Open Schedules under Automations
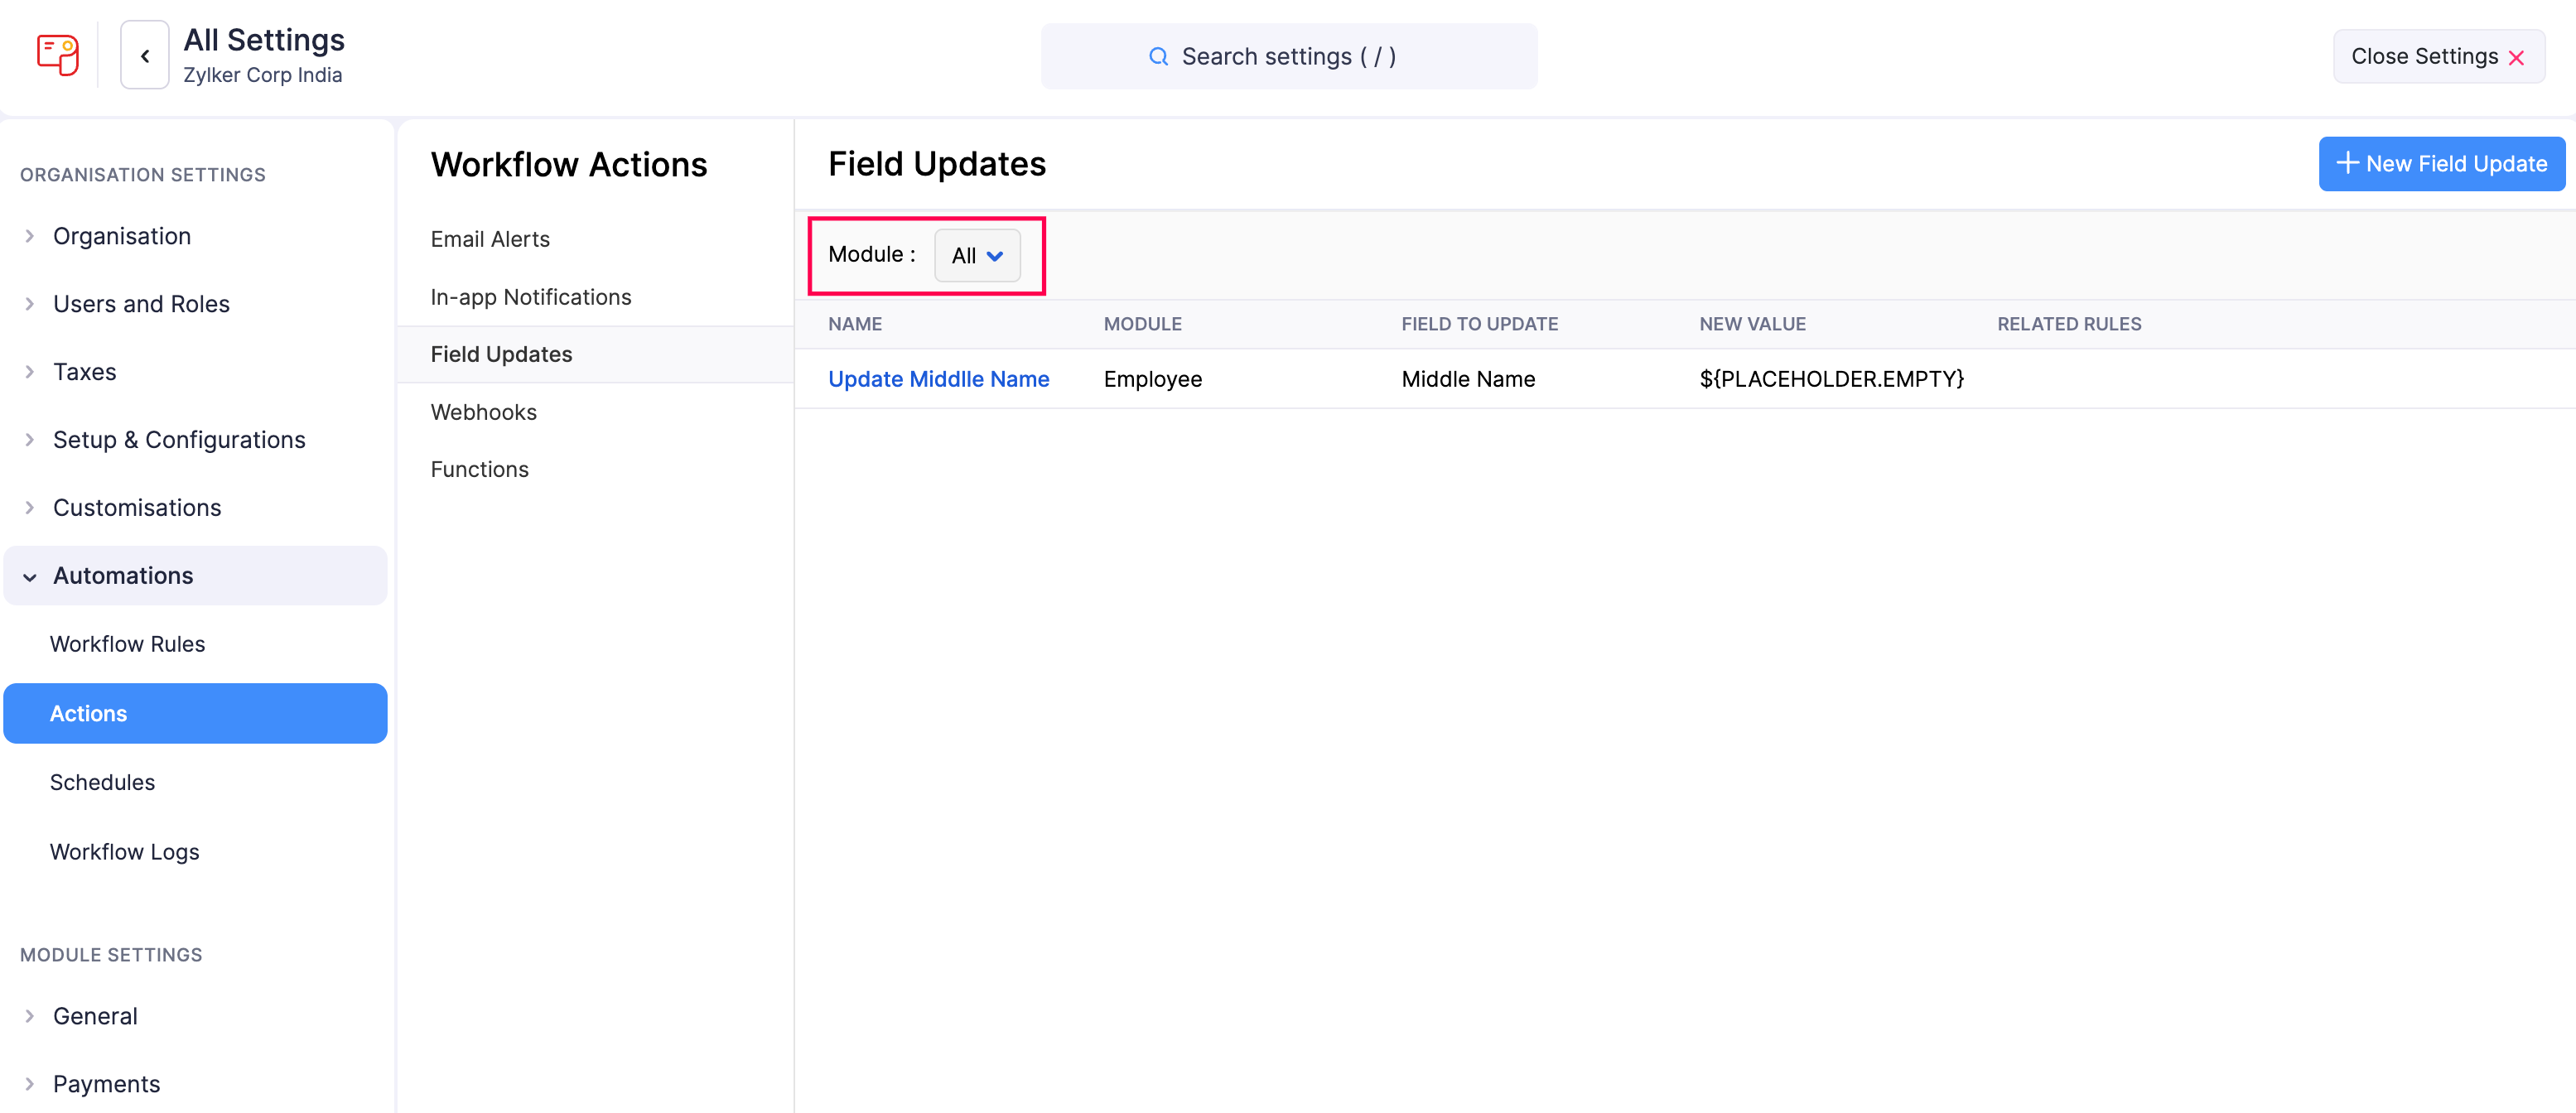The height and width of the screenshot is (1113, 2576). coord(102,782)
